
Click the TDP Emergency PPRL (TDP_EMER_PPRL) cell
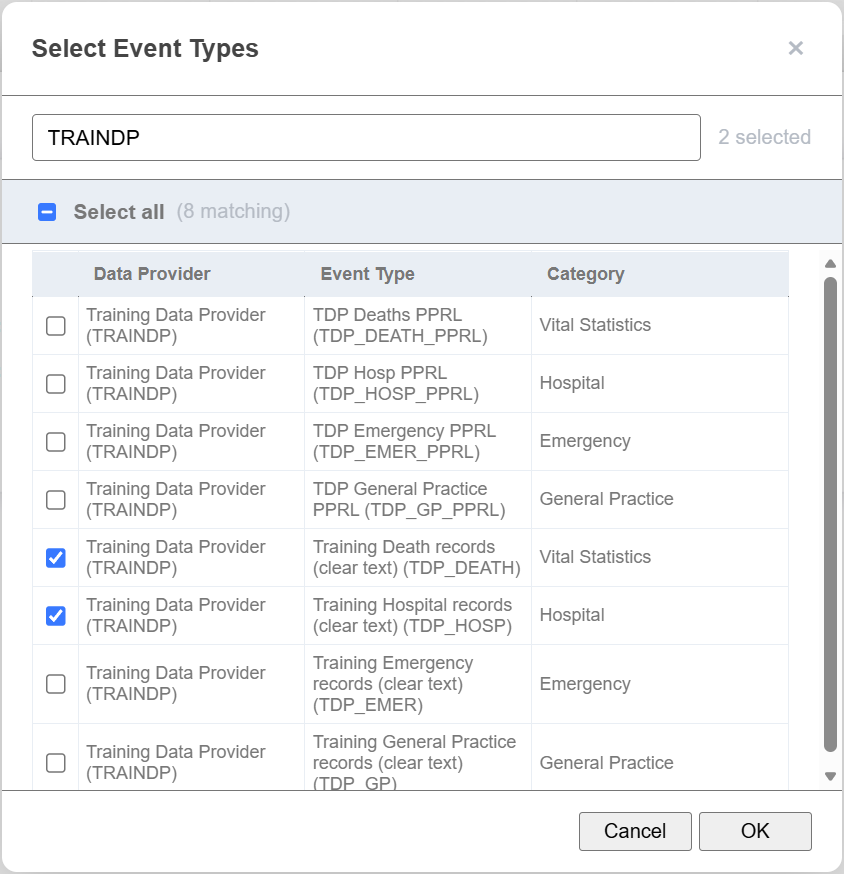coord(418,441)
